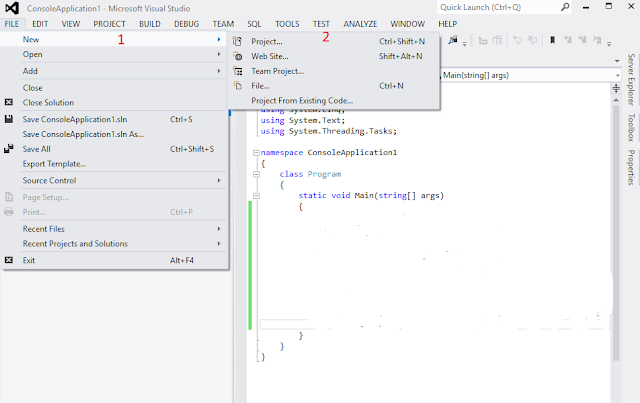Open the SQL menu
This screenshot has height=403, width=640.
254,24
